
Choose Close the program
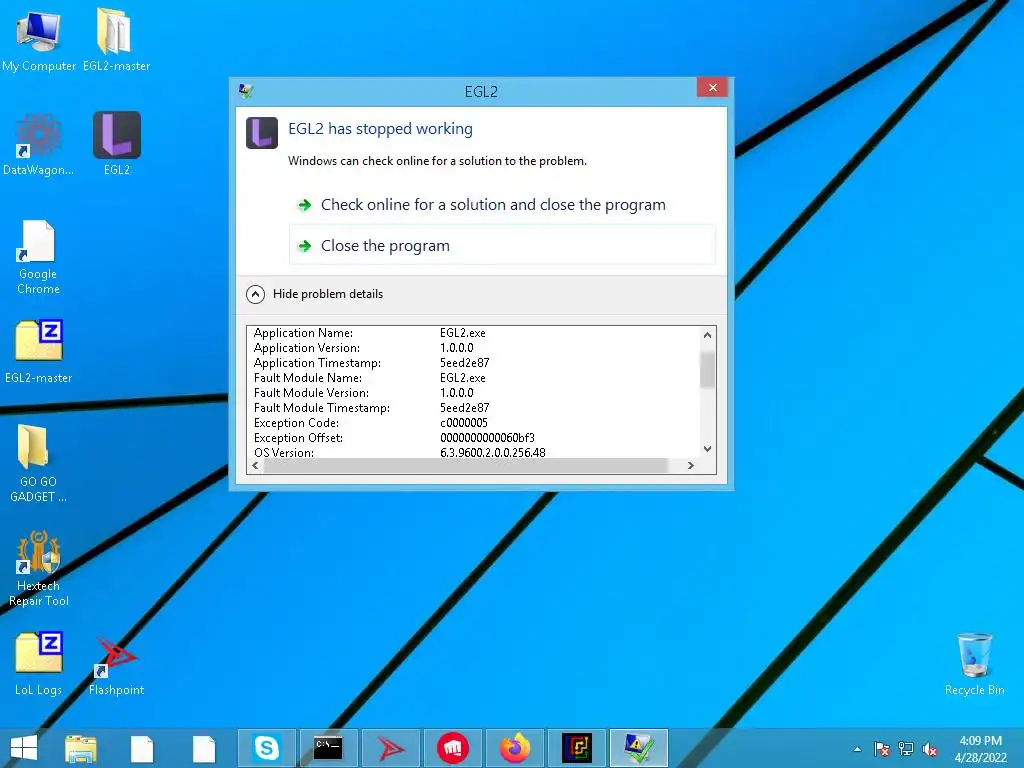(x=502, y=246)
